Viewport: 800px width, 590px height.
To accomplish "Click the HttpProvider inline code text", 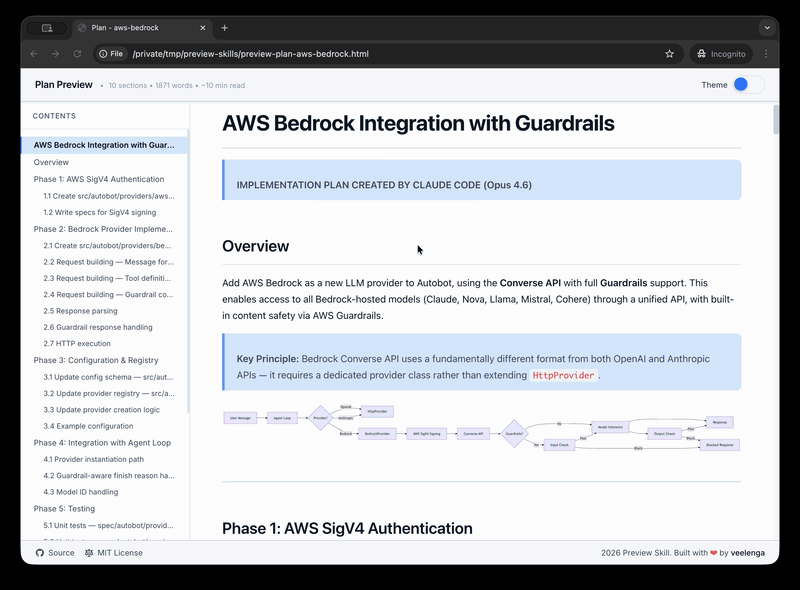I will pyautogui.click(x=563, y=375).
